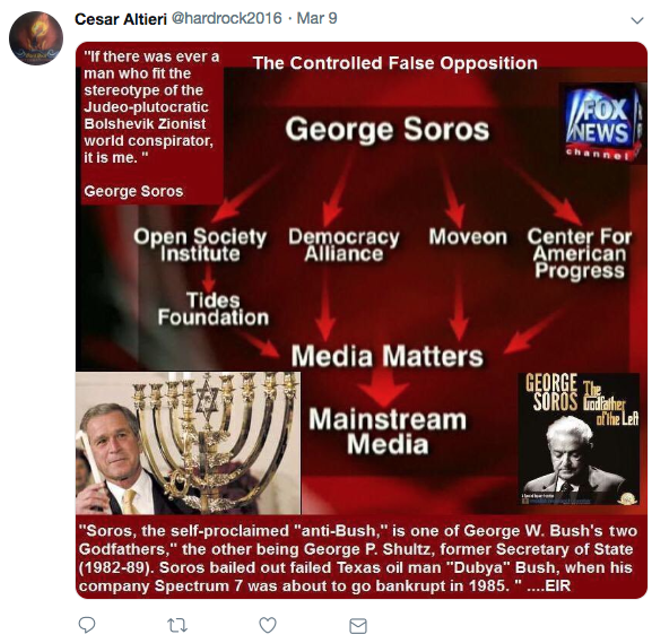Click the 'Open Society Institute' label in the image
660x643 pixels.
[x=200, y=245]
